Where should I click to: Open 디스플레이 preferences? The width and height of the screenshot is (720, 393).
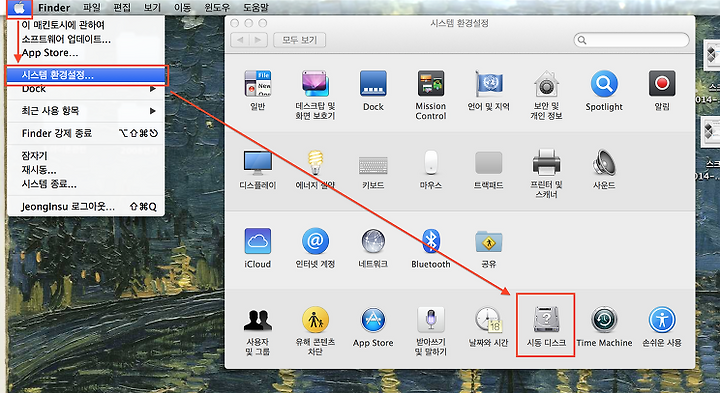click(x=258, y=169)
